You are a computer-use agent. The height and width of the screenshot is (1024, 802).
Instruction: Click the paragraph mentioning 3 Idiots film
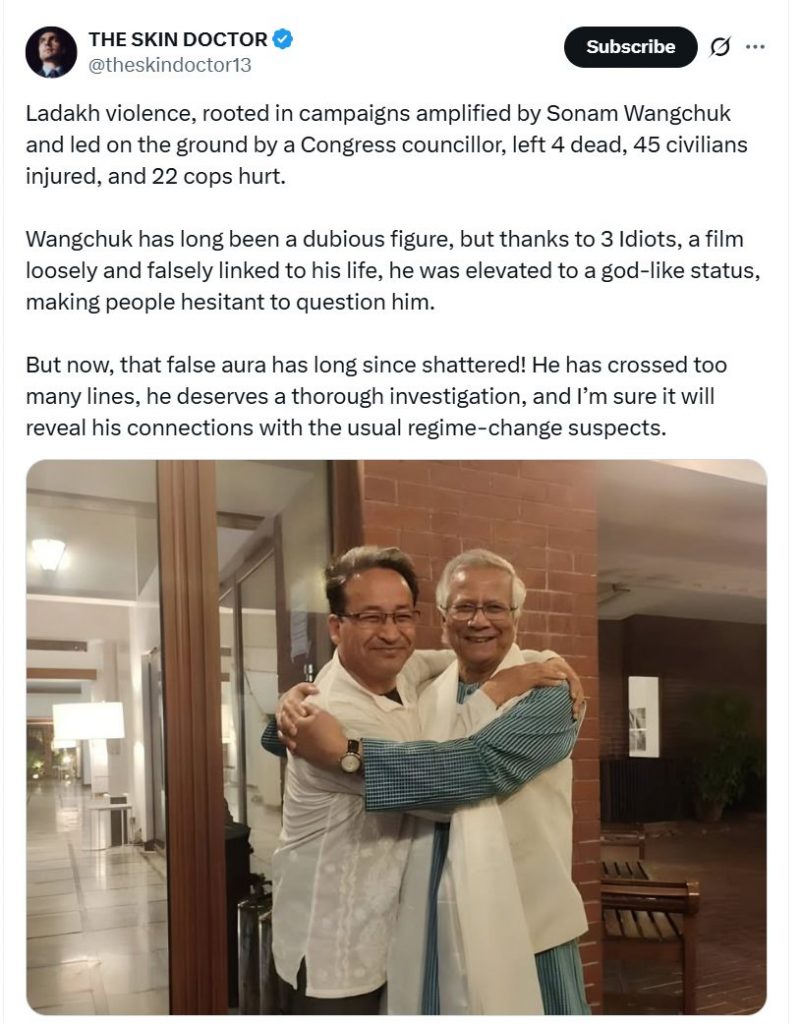(393, 270)
